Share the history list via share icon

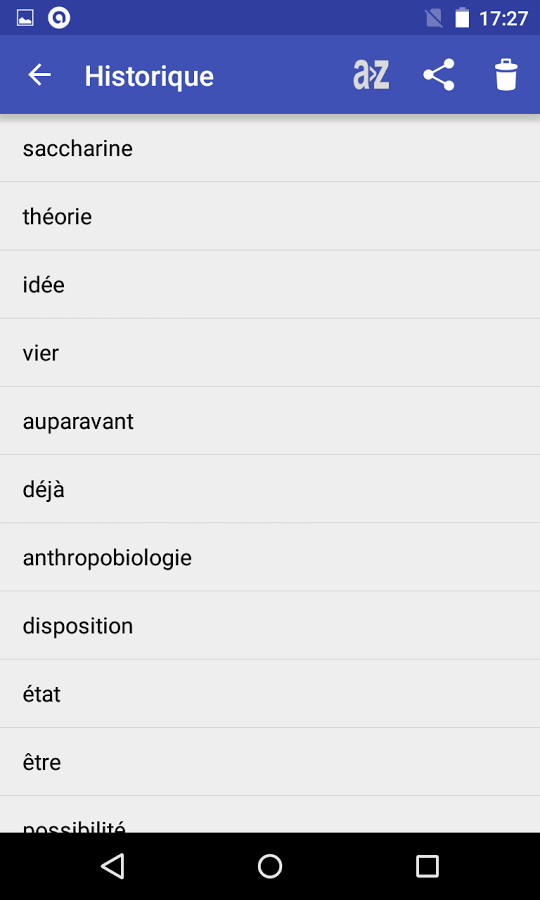(x=439, y=75)
